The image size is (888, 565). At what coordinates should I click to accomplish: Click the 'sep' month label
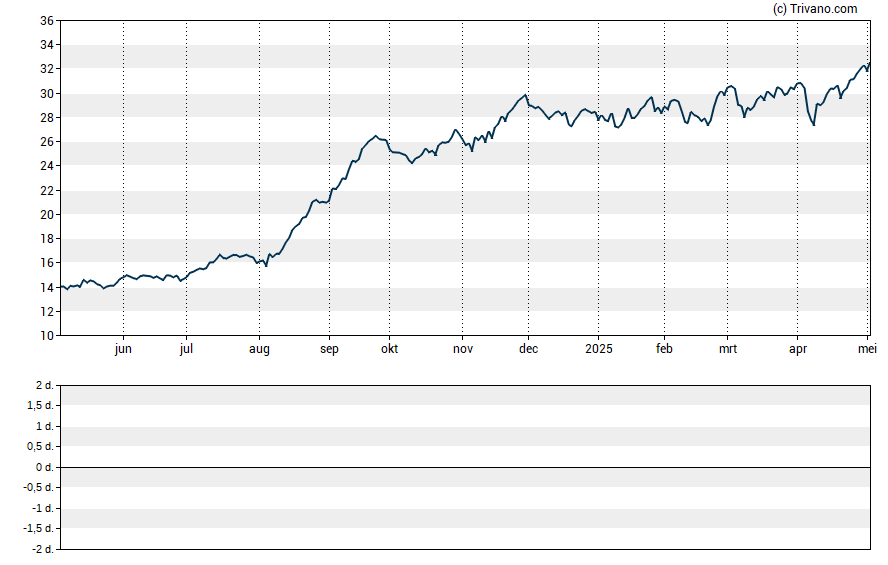click(x=329, y=349)
